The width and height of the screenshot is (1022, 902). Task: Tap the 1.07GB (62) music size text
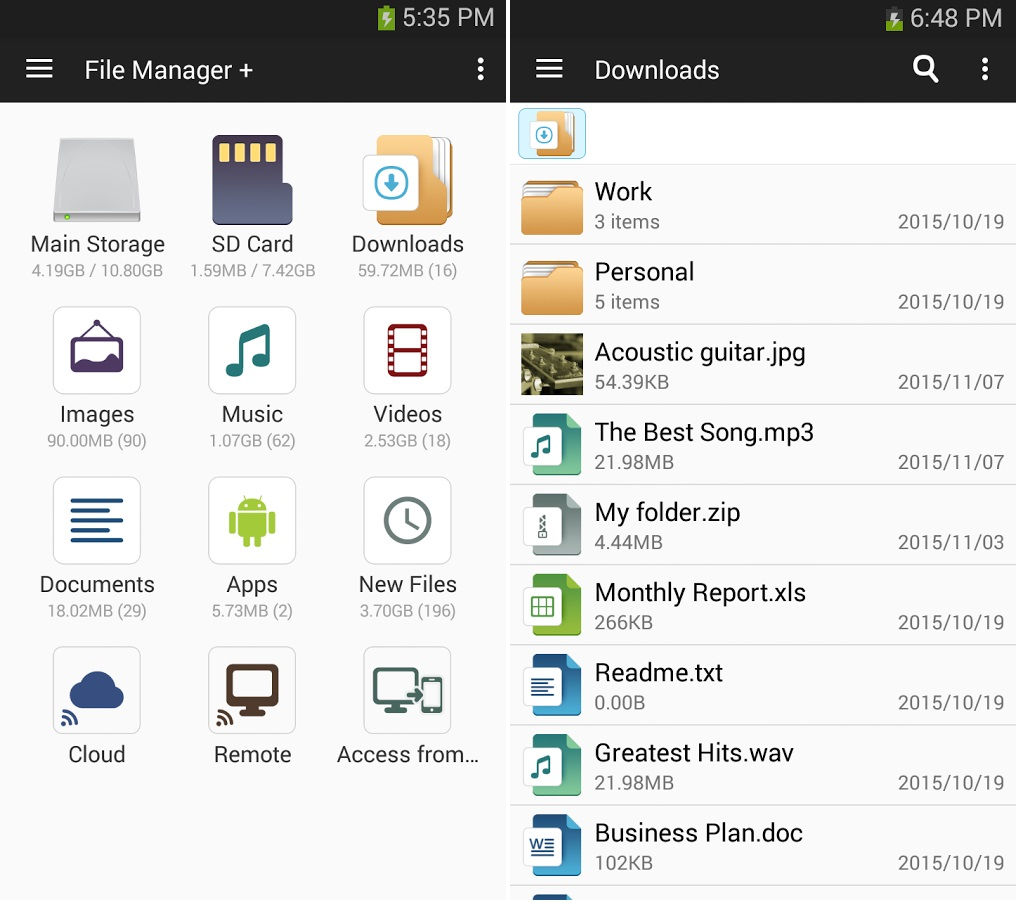(x=252, y=441)
